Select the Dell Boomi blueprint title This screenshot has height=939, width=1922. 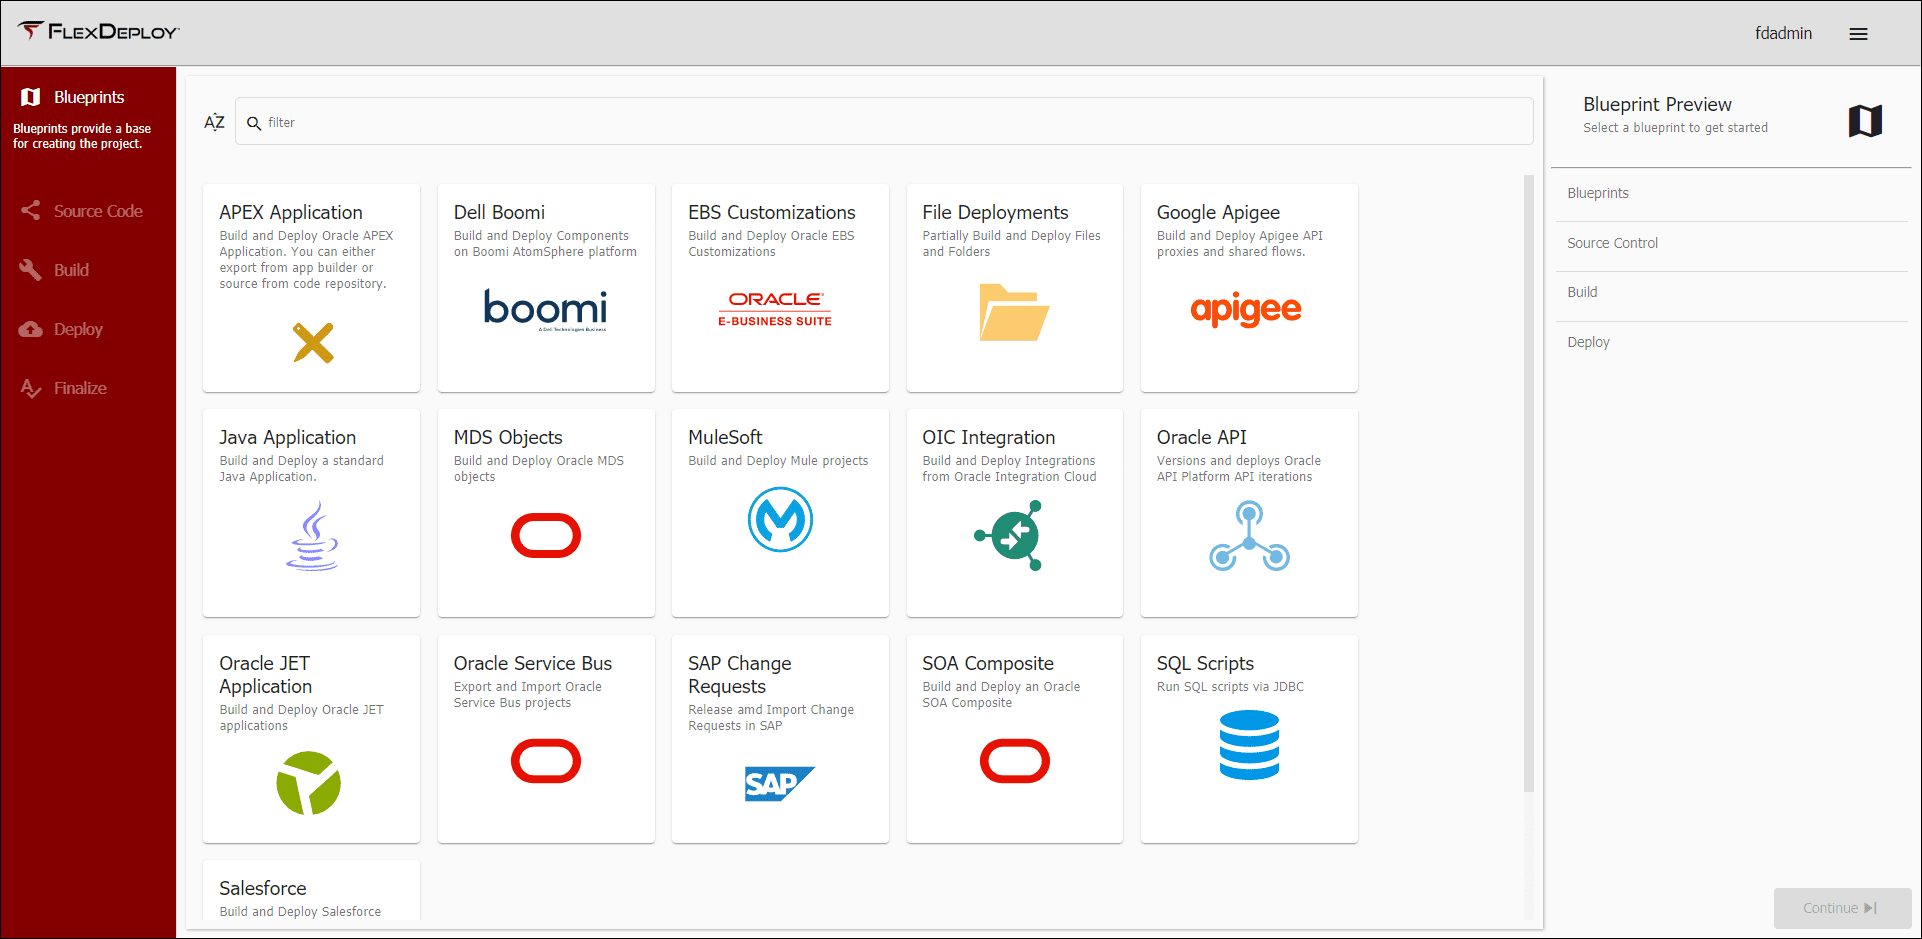click(x=499, y=212)
